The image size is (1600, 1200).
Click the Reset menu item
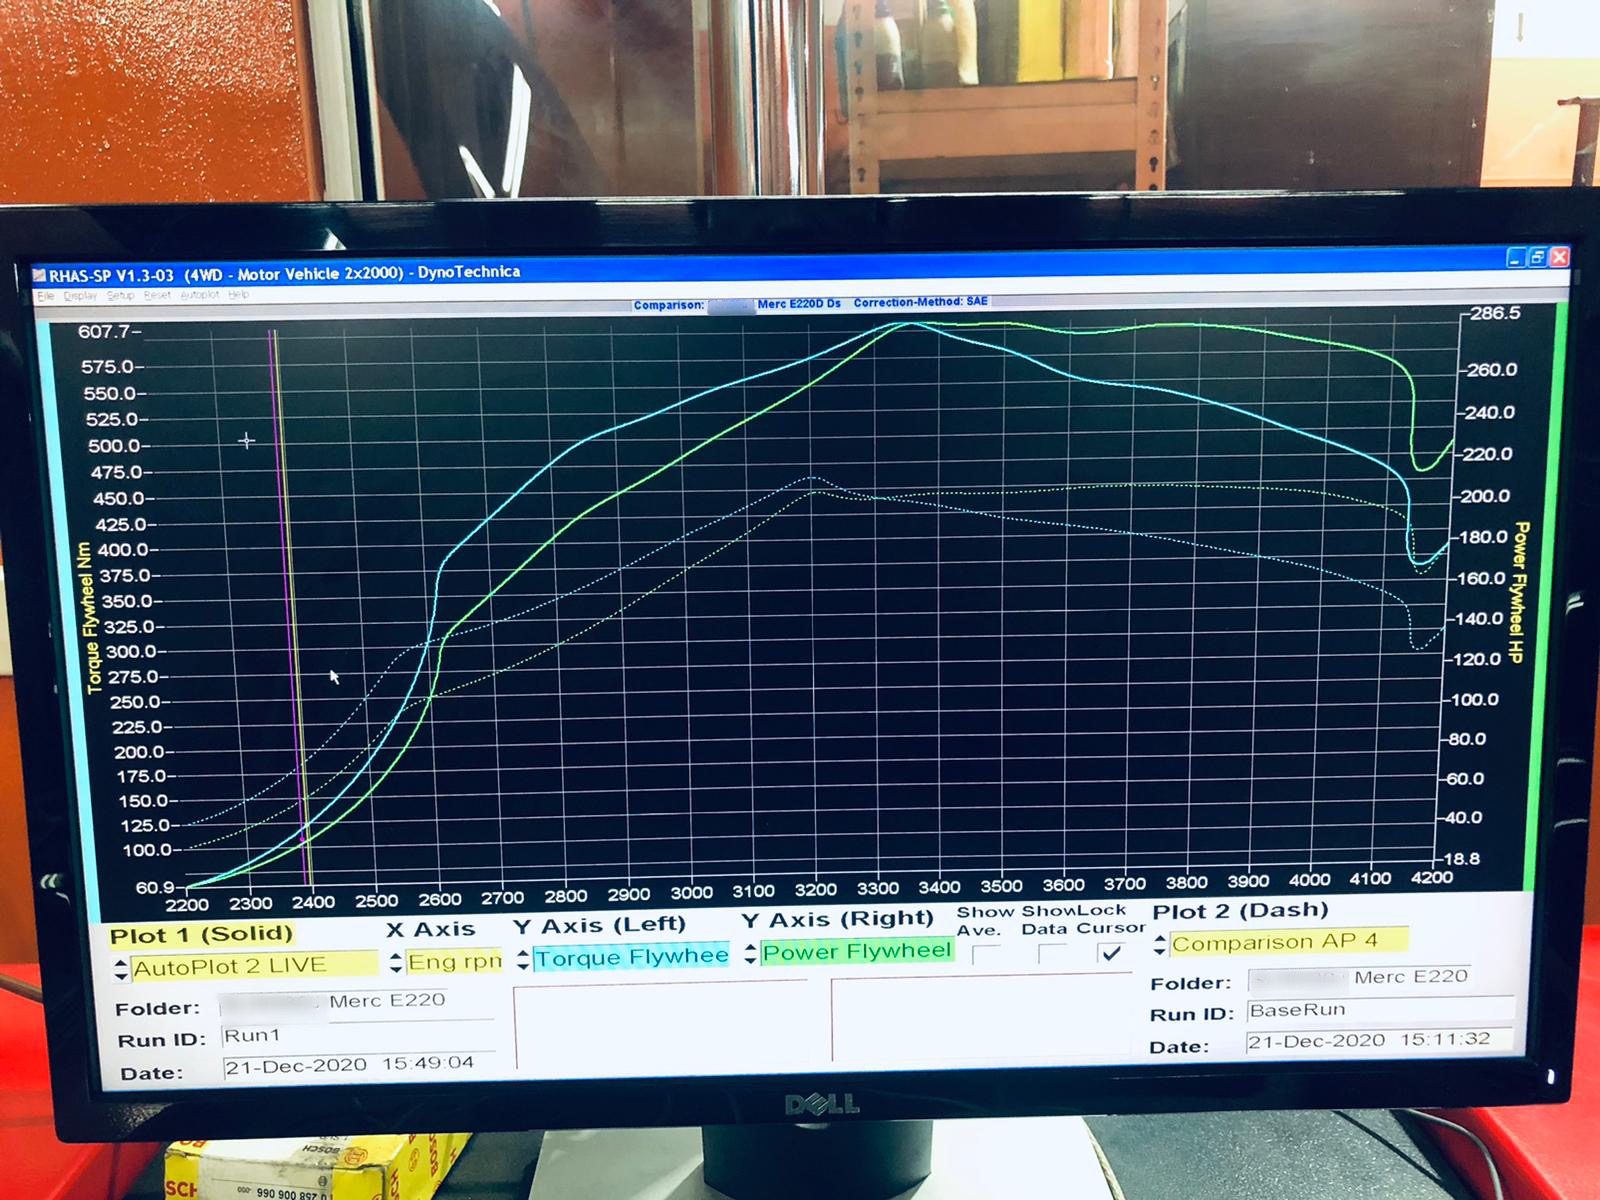click(x=157, y=296)
